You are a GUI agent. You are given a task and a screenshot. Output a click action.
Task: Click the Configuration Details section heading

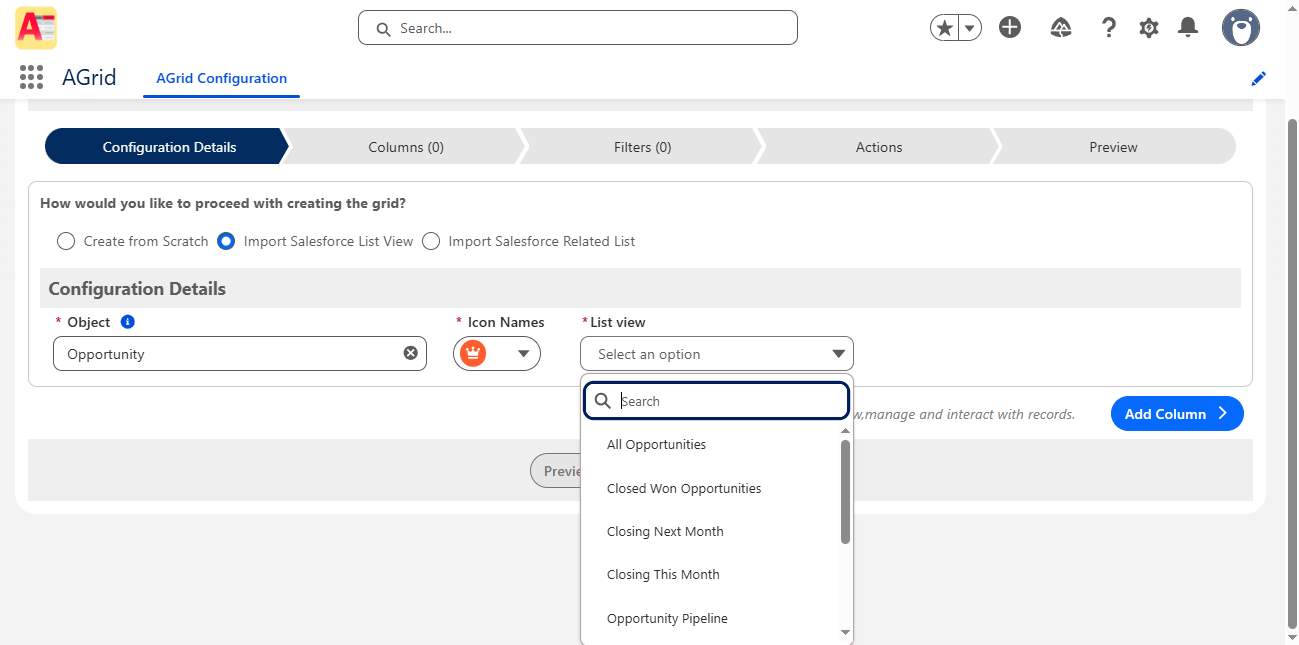point(137,289)
